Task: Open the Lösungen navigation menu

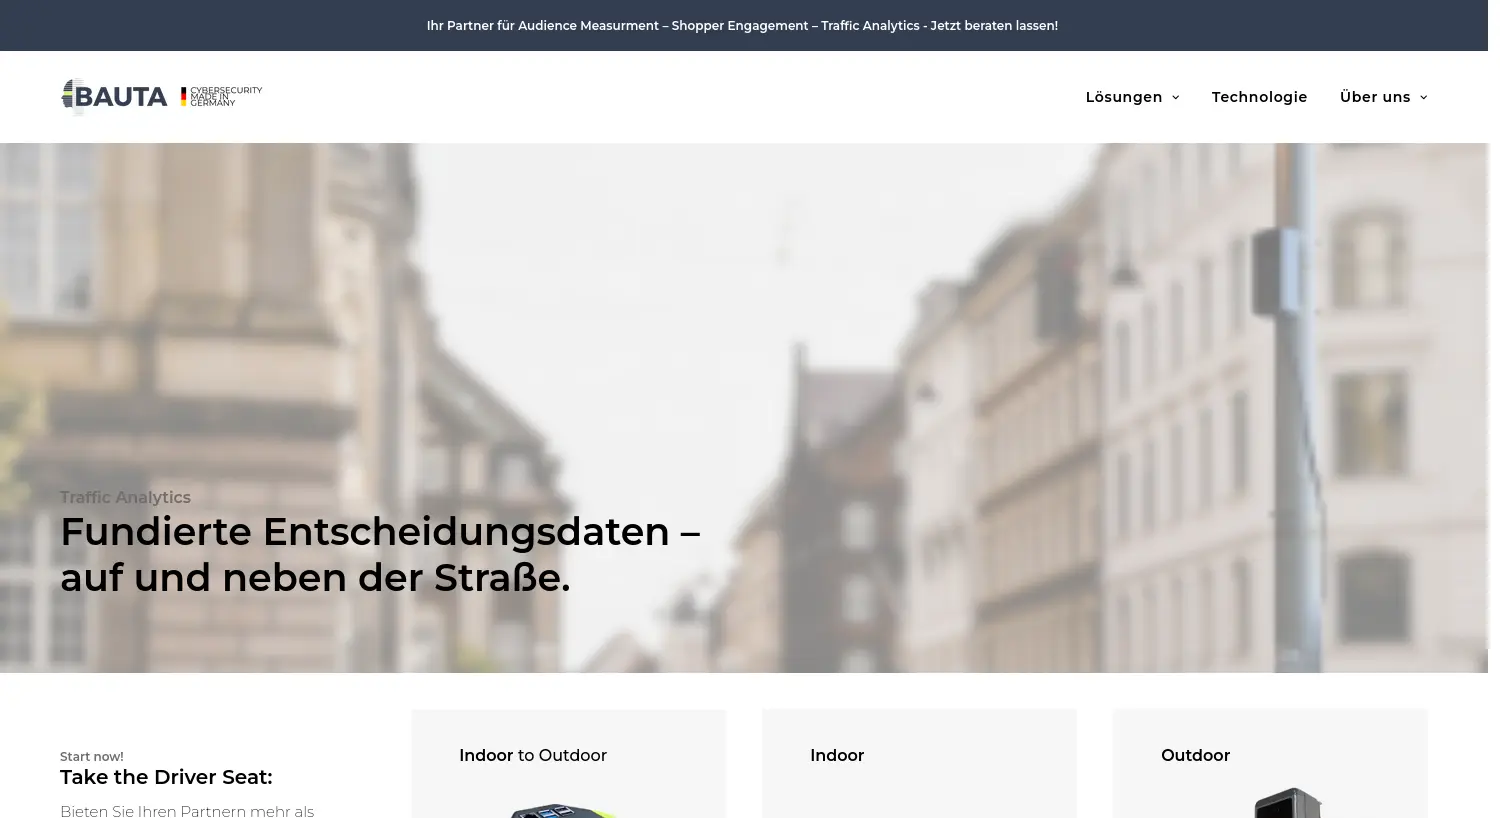Action: pos(1123,97)
